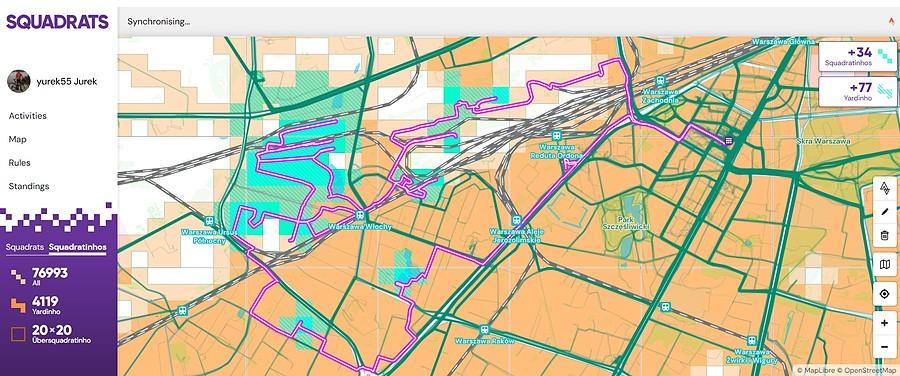Image resolution: width=900 pixels, height=376 pixels.
Task: Click the Warszawa Ursus Północny station icon
Action: tap(209, 221)
